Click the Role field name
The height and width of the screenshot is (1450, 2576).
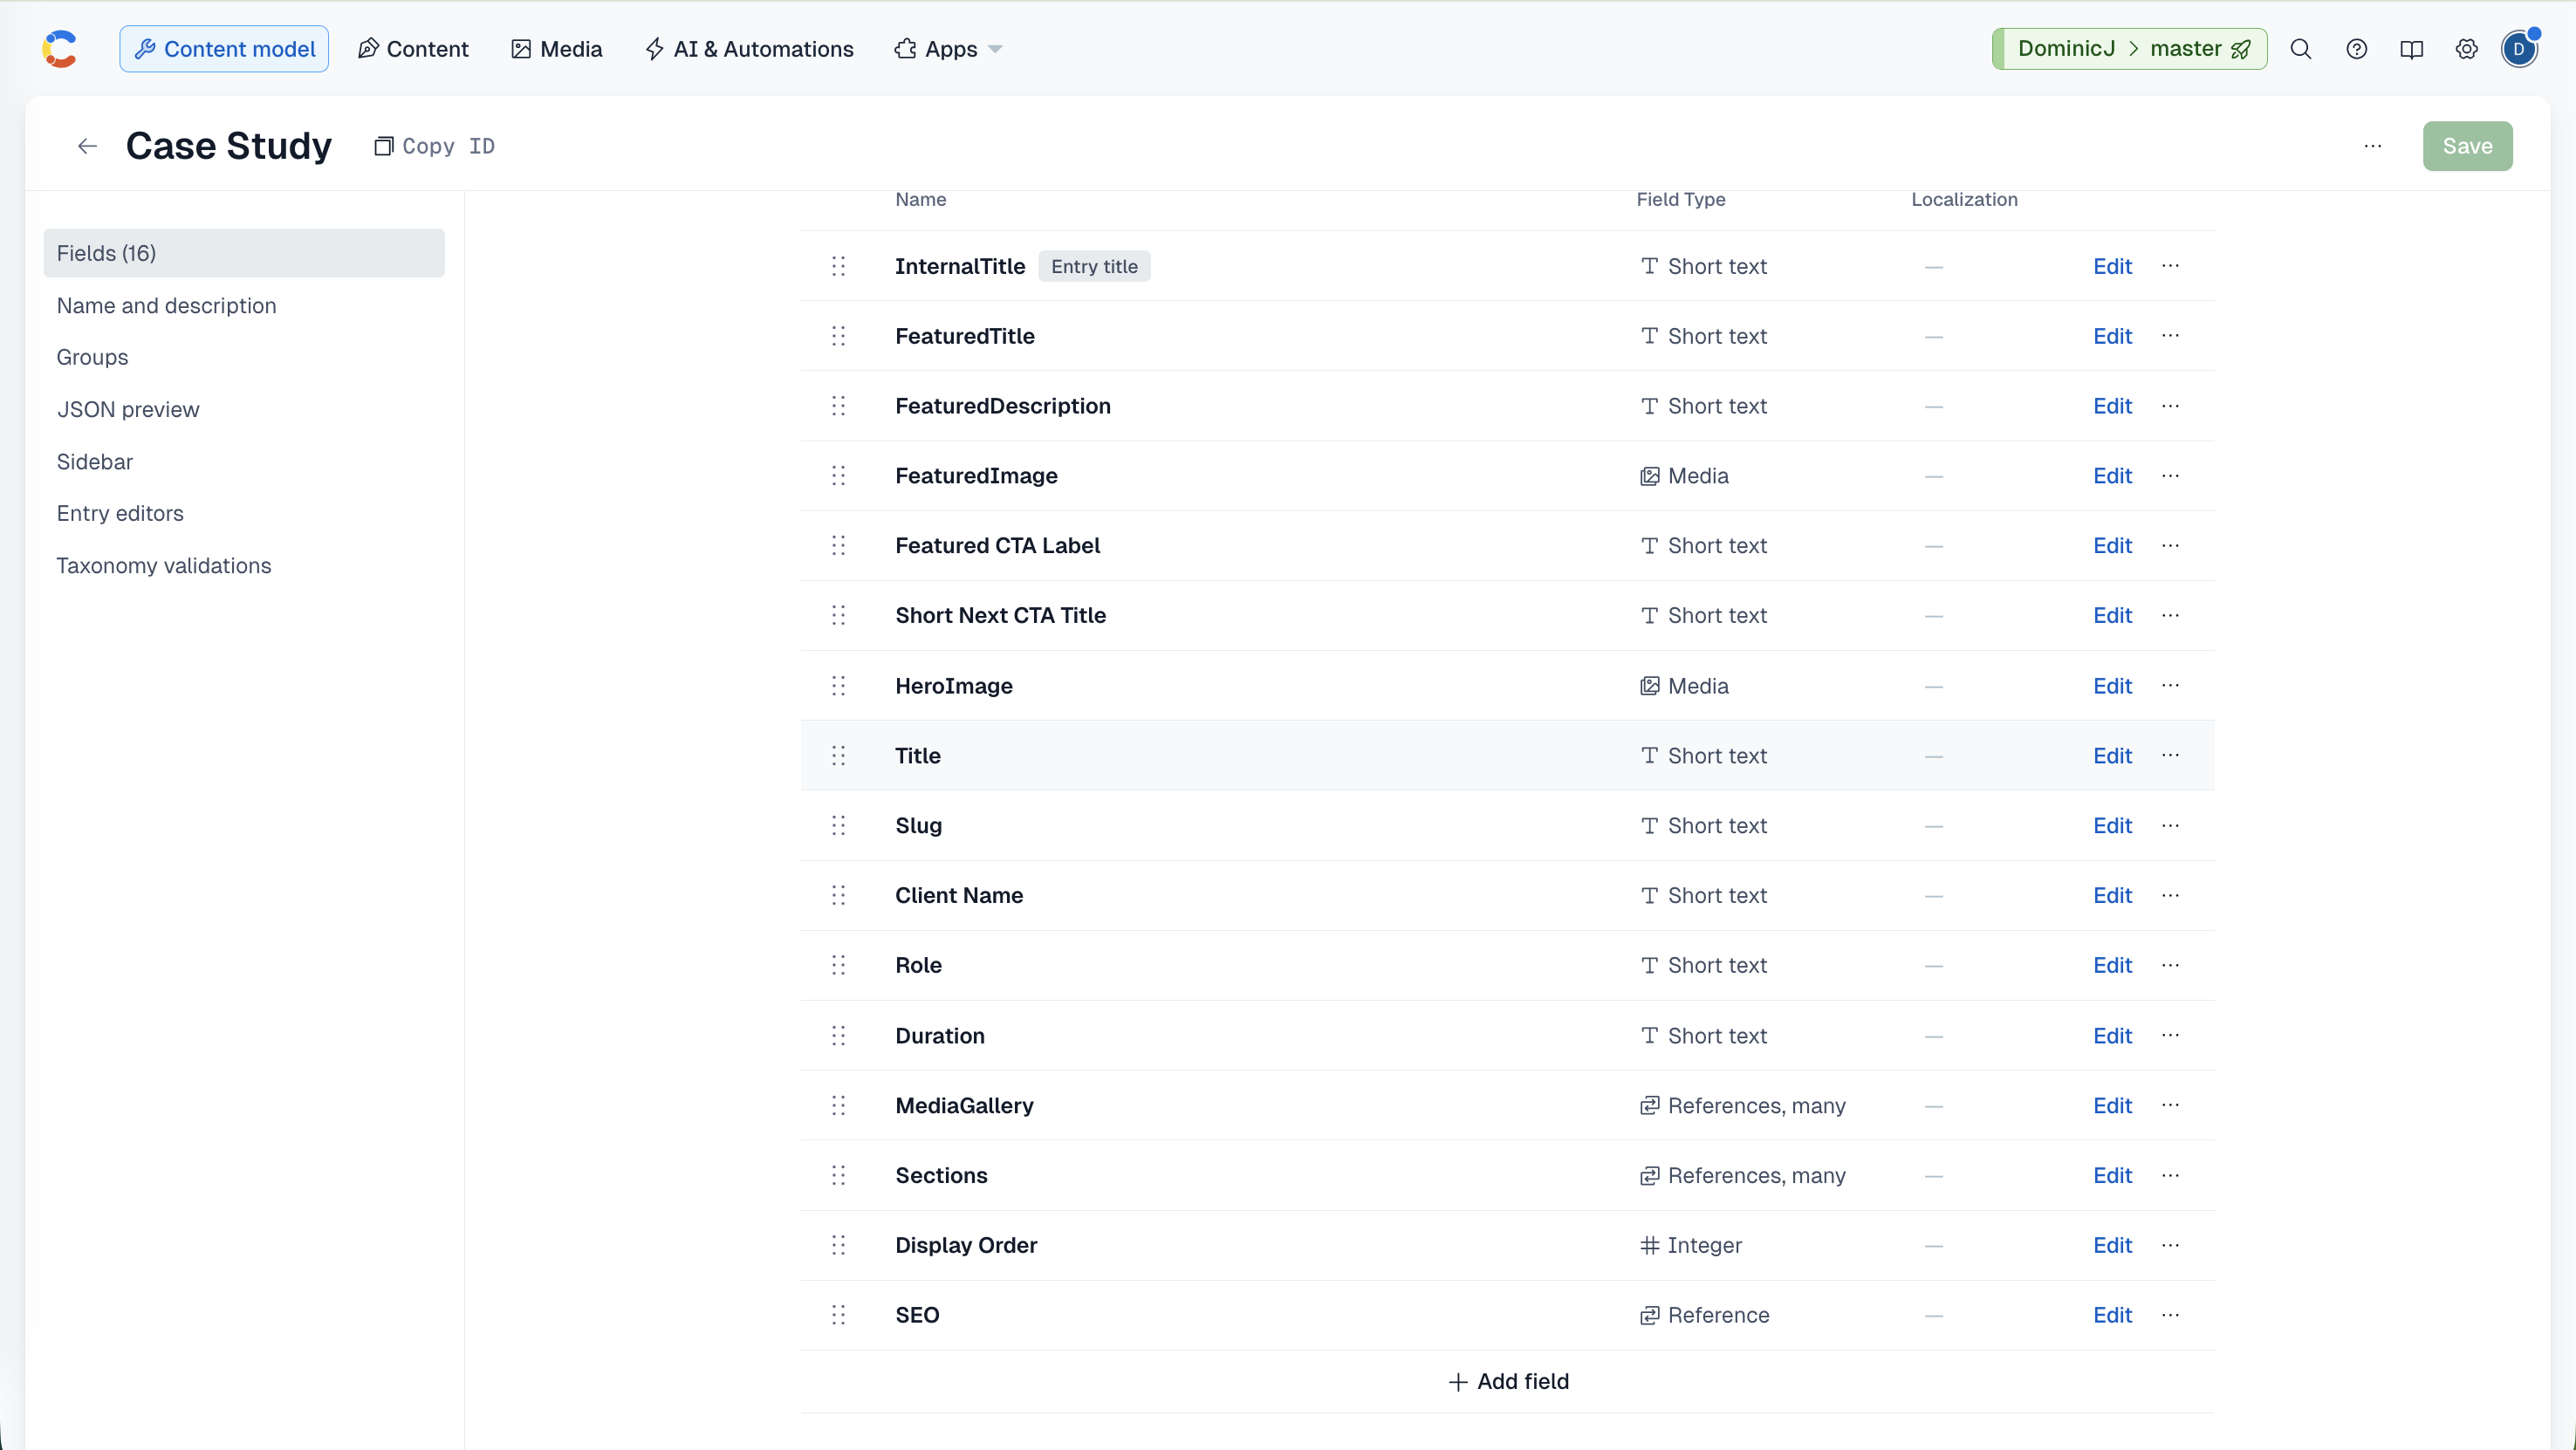coord(918,966)
